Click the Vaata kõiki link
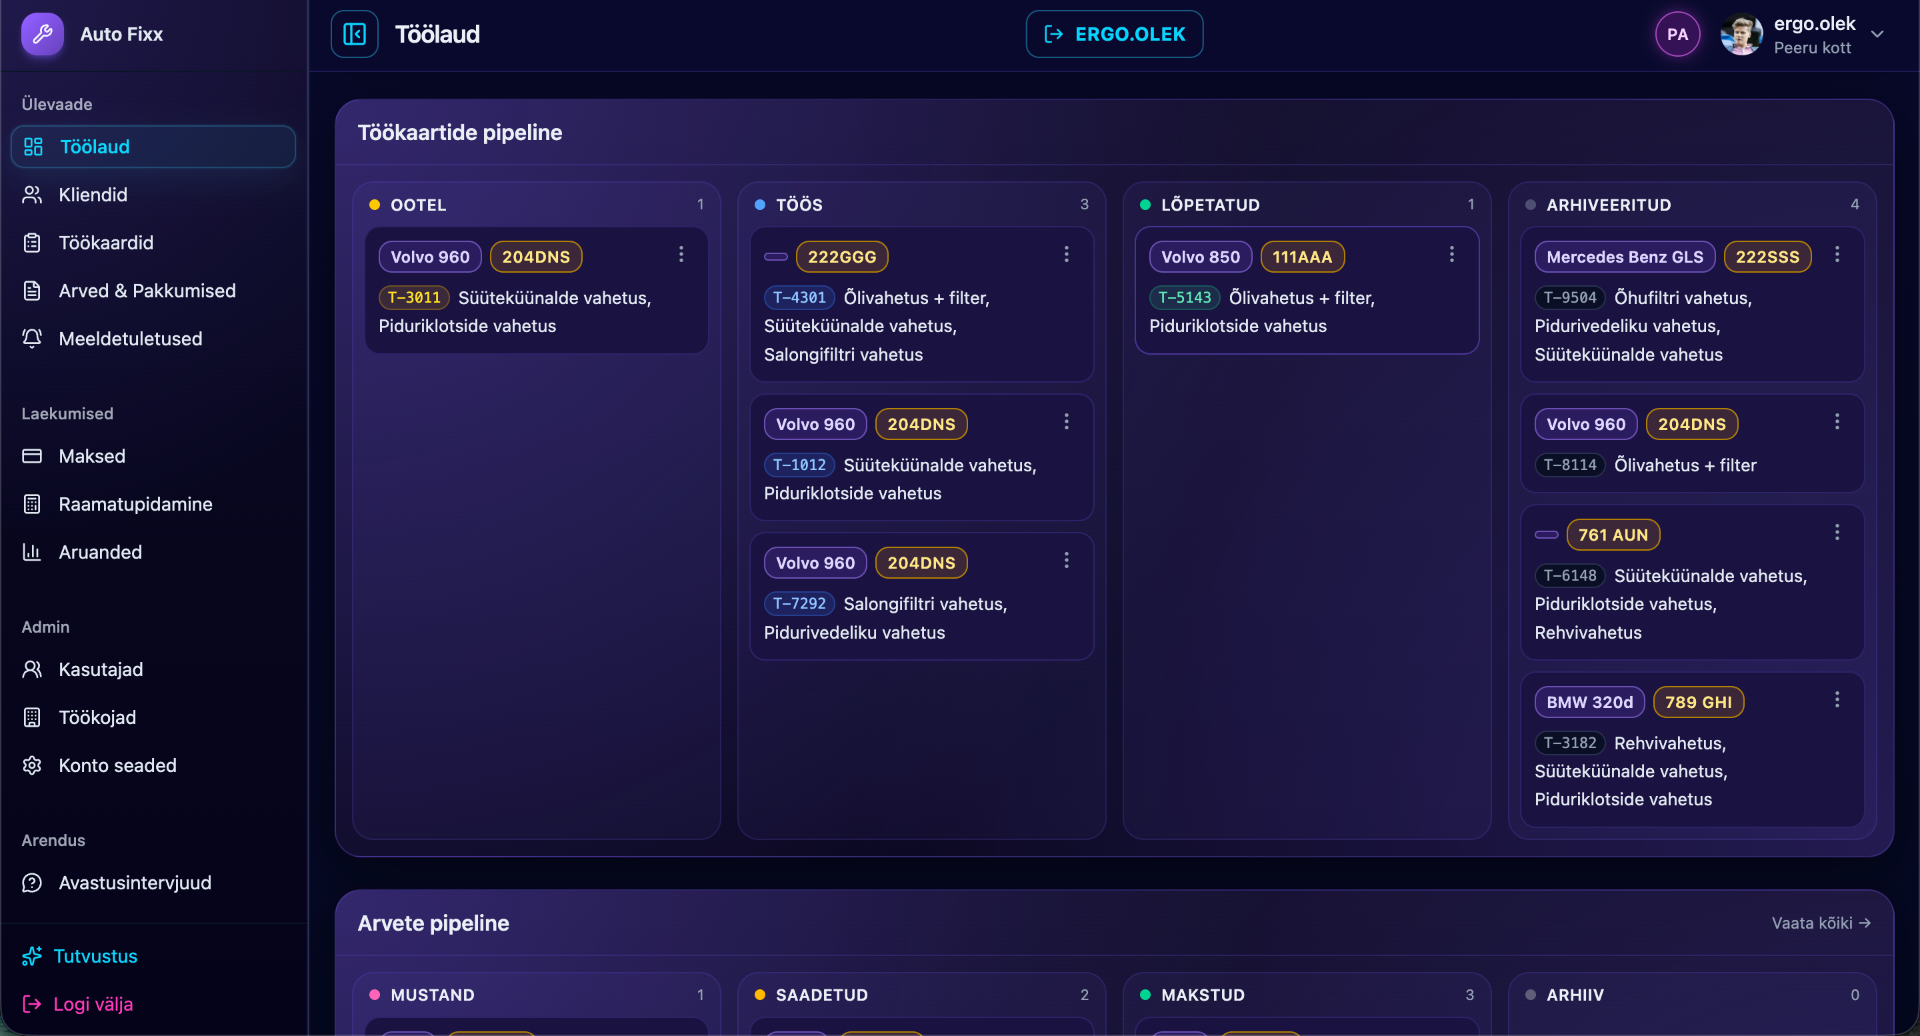1920x1036 pixels. click(x=1821, y=923)
